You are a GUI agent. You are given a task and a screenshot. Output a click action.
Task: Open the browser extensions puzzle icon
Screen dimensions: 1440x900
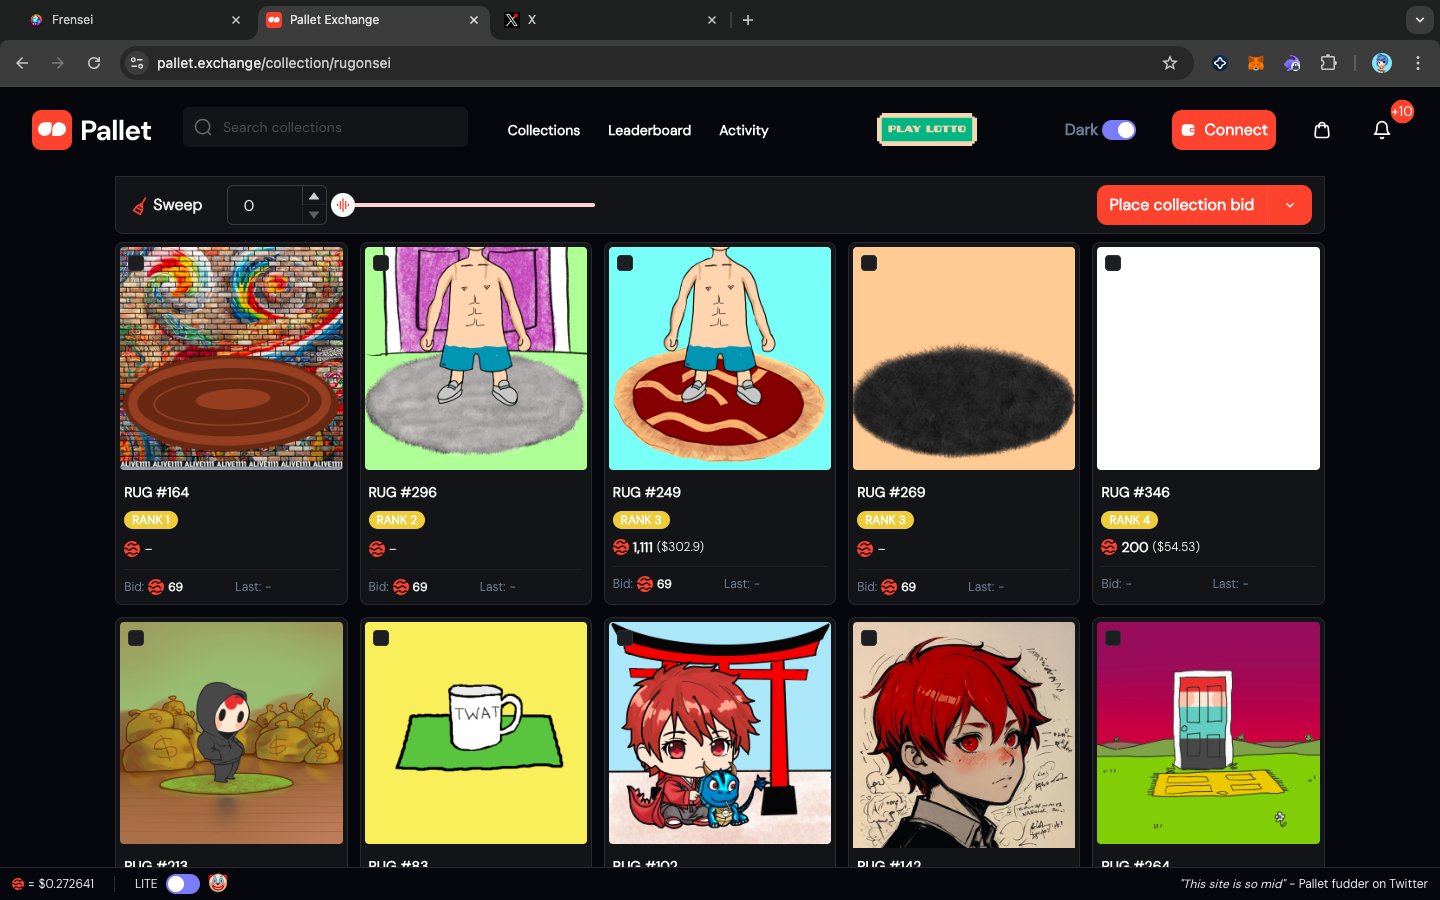coord(1328,63)
